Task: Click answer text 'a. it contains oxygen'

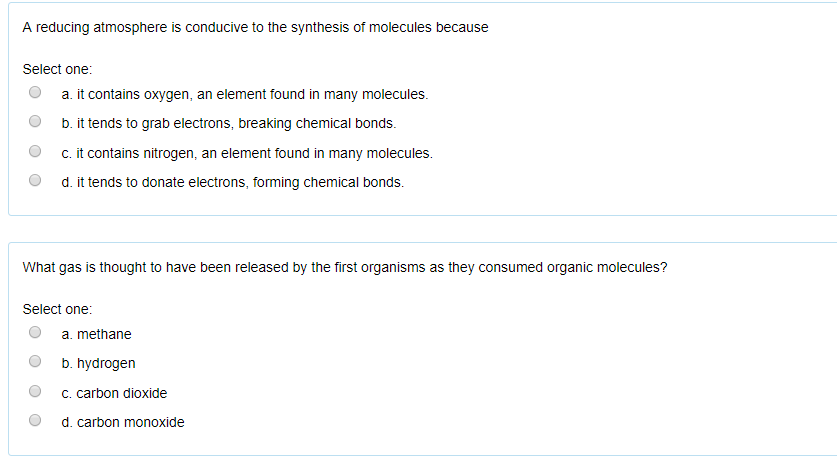Action: point(244,95)
